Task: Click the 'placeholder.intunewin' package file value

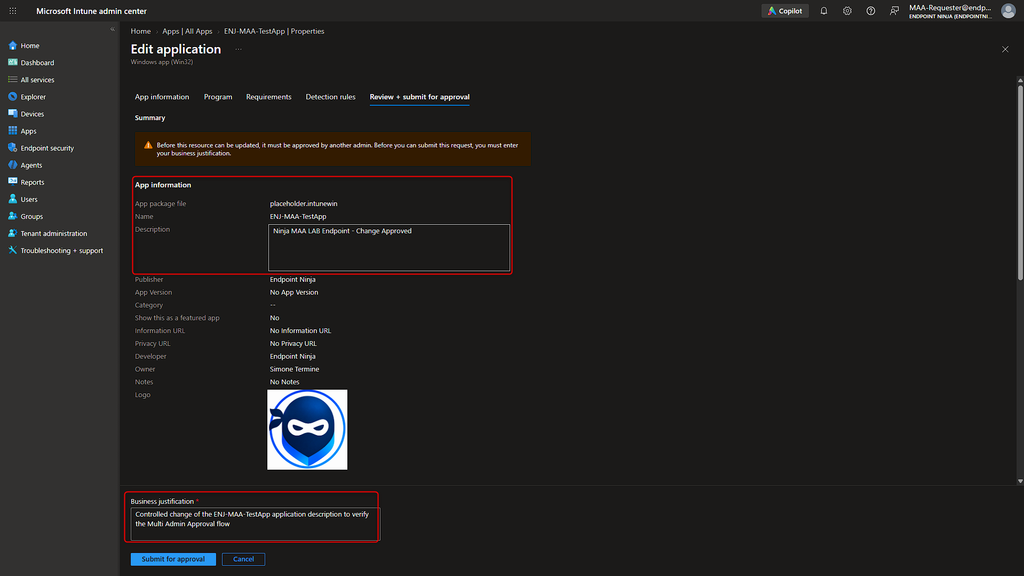Action: click(x=304, y=204)
